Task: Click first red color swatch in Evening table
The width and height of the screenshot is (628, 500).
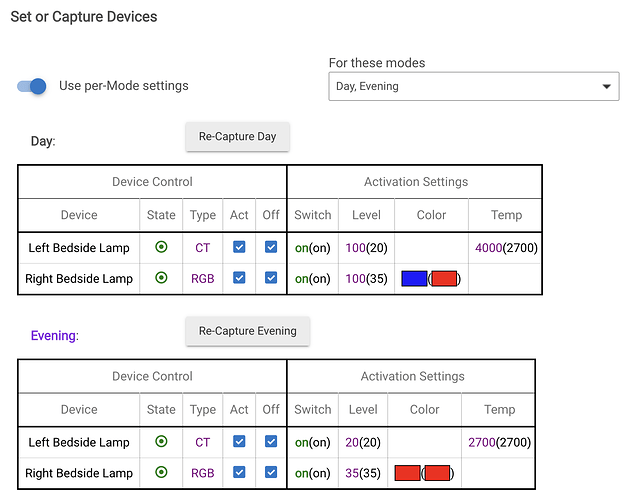Action: pos(407,473)
